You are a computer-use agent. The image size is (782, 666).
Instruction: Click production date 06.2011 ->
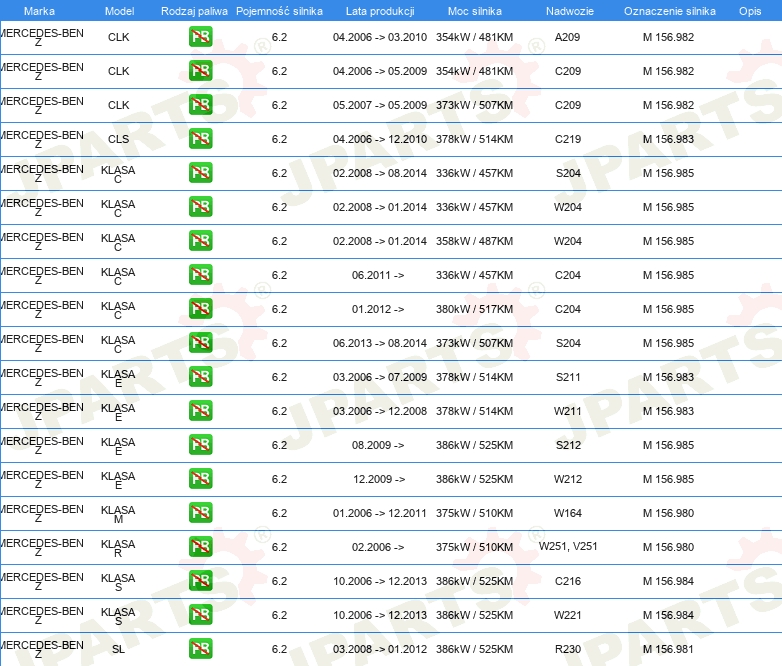pos(378,275)
